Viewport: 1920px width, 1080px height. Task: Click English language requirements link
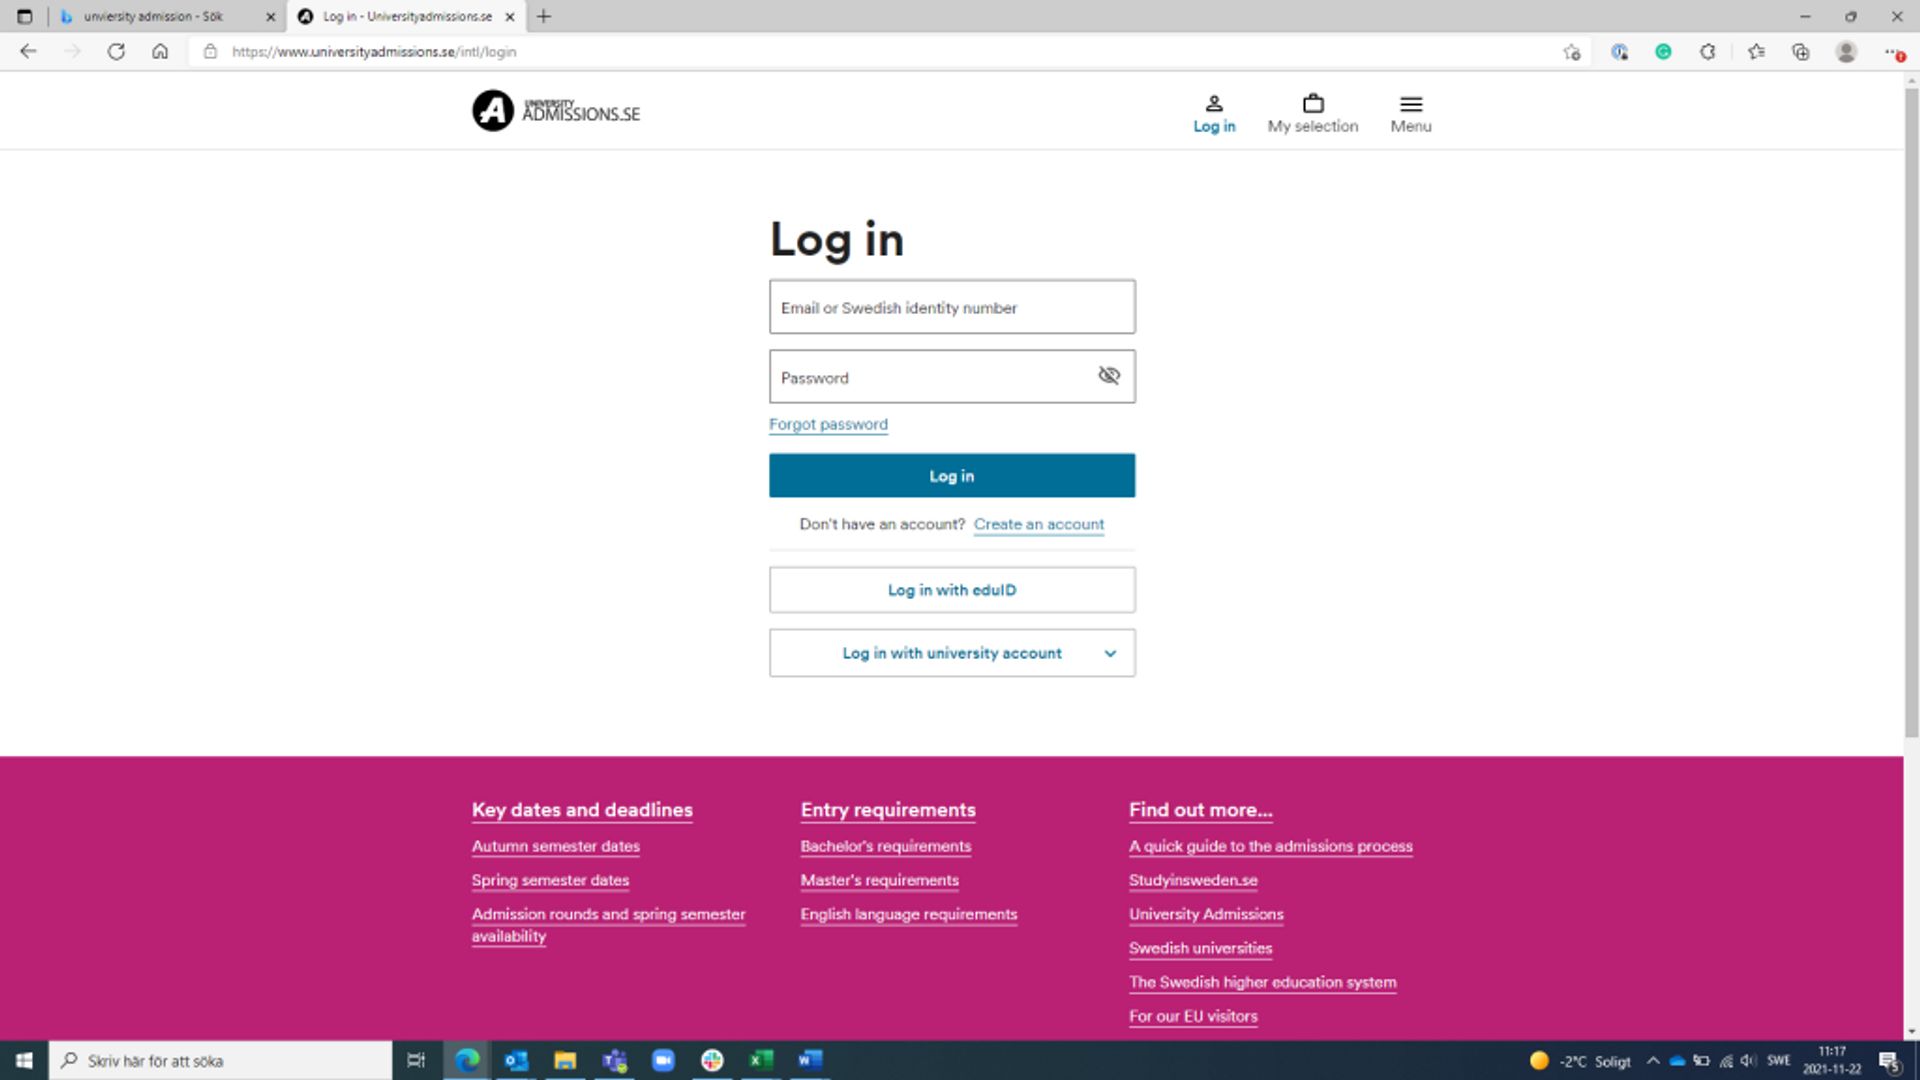pyautogui.click(x=909, y=914)
